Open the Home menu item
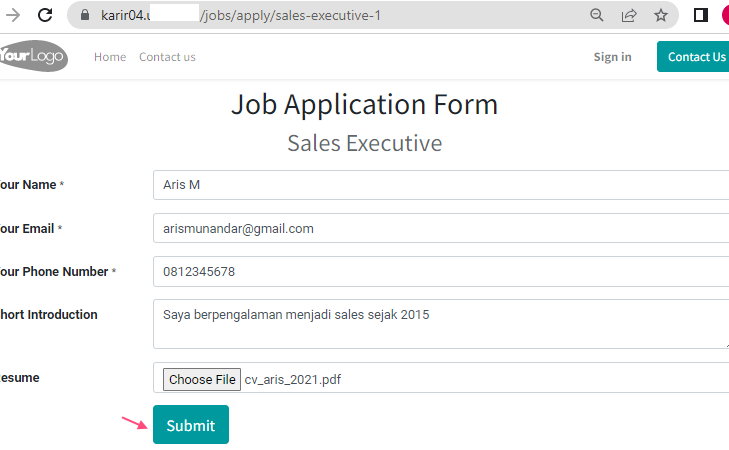 tap(110, 57)
